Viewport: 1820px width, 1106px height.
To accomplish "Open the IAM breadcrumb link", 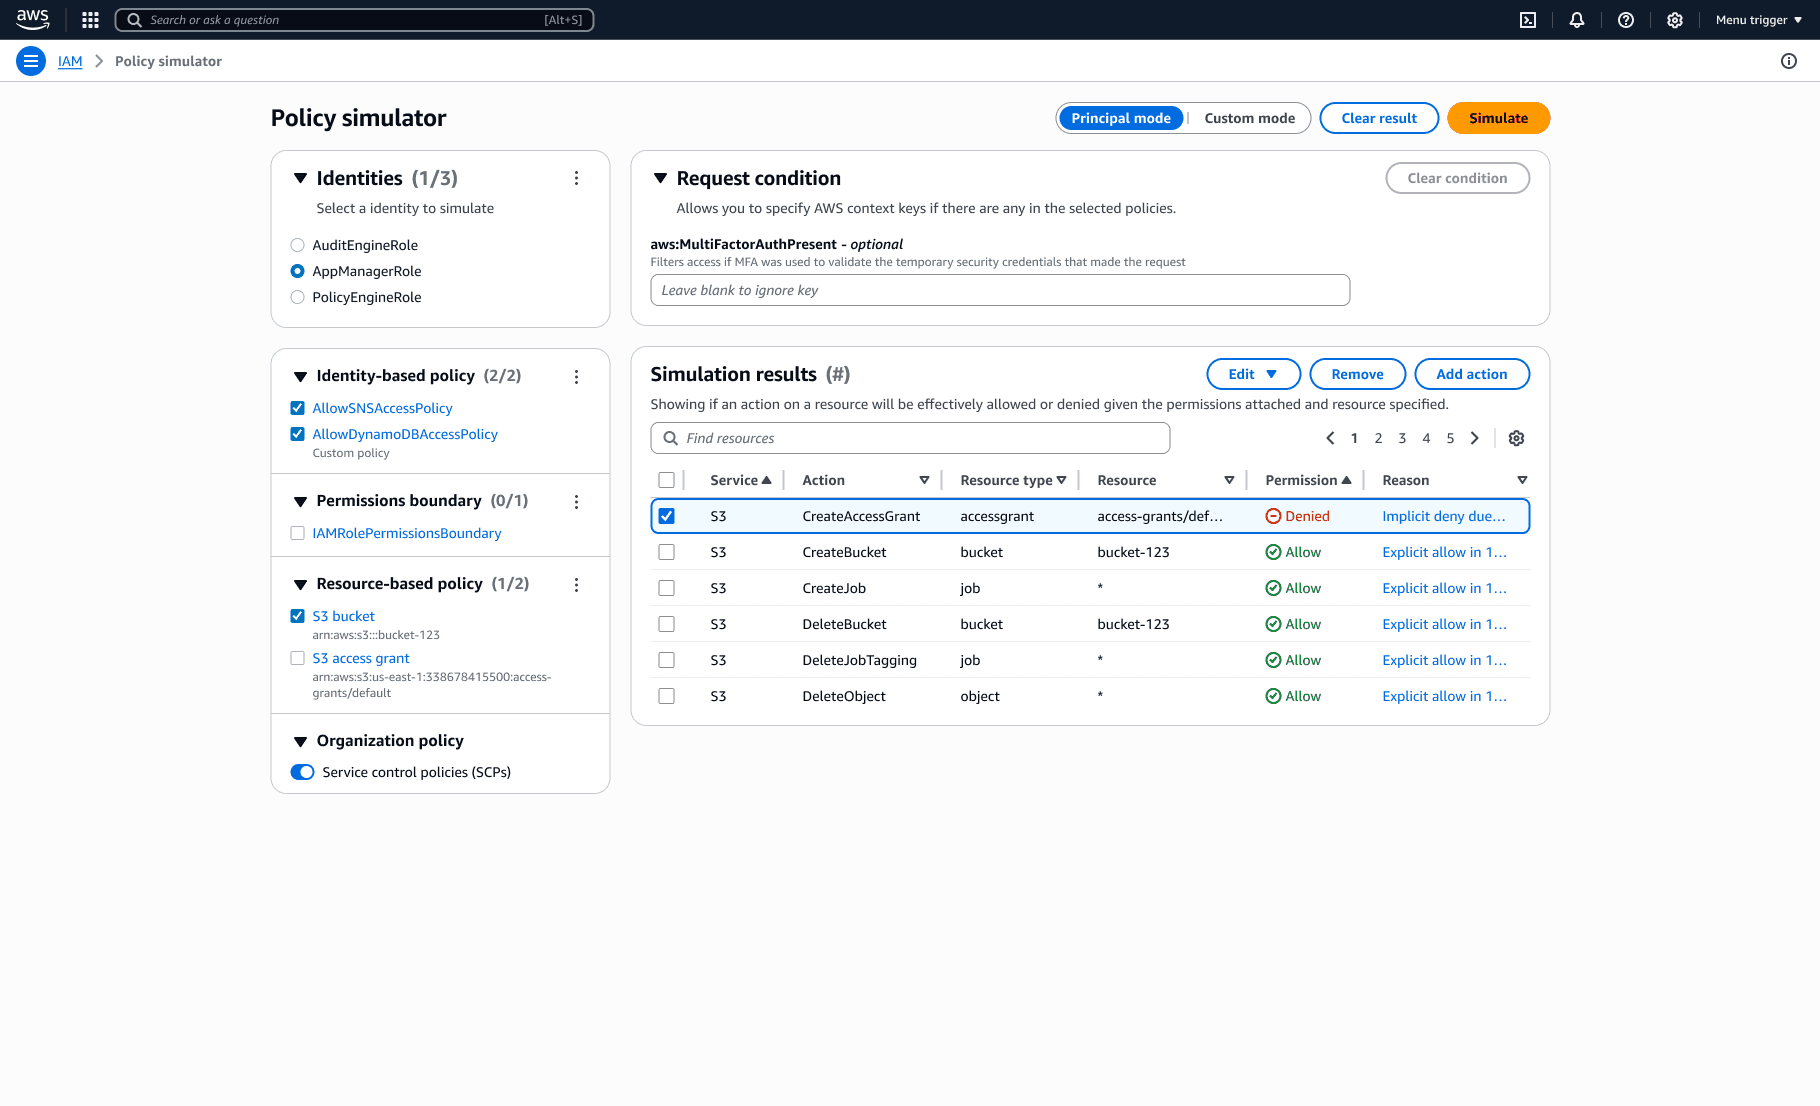I will pyautogui.click(x=70, y=61).
